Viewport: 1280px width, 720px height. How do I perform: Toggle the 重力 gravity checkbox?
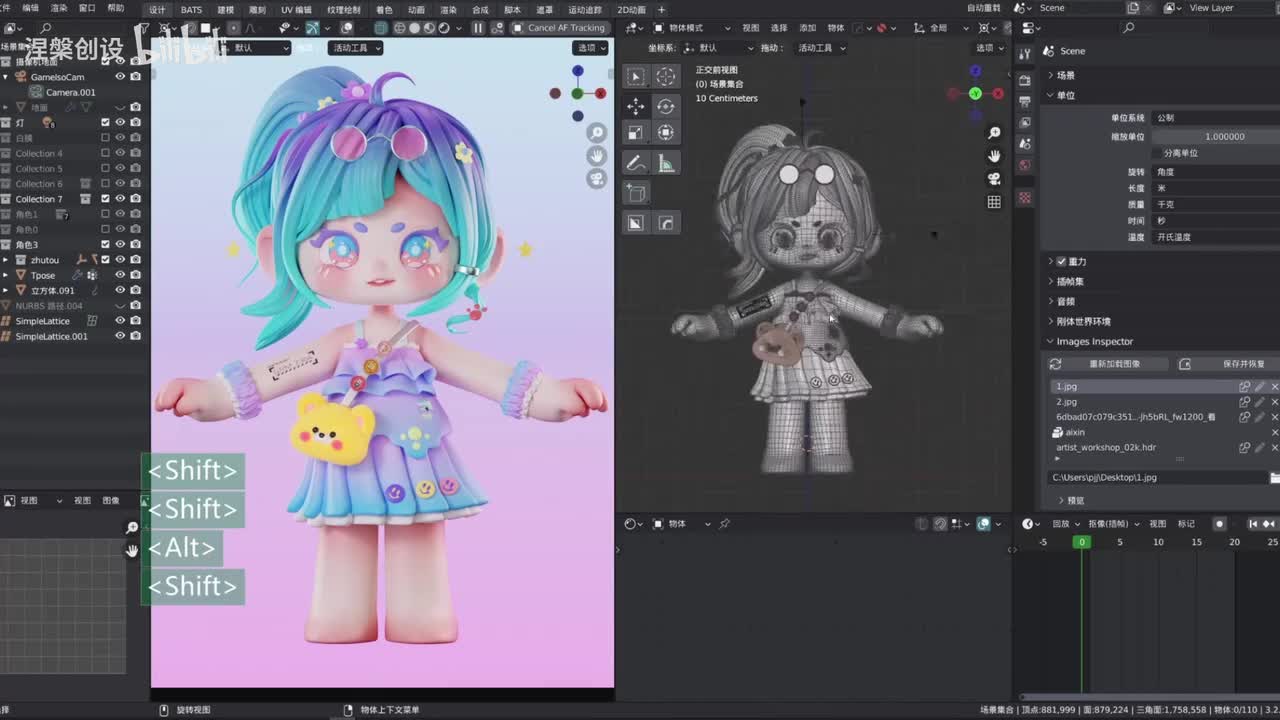(1061, 261)
